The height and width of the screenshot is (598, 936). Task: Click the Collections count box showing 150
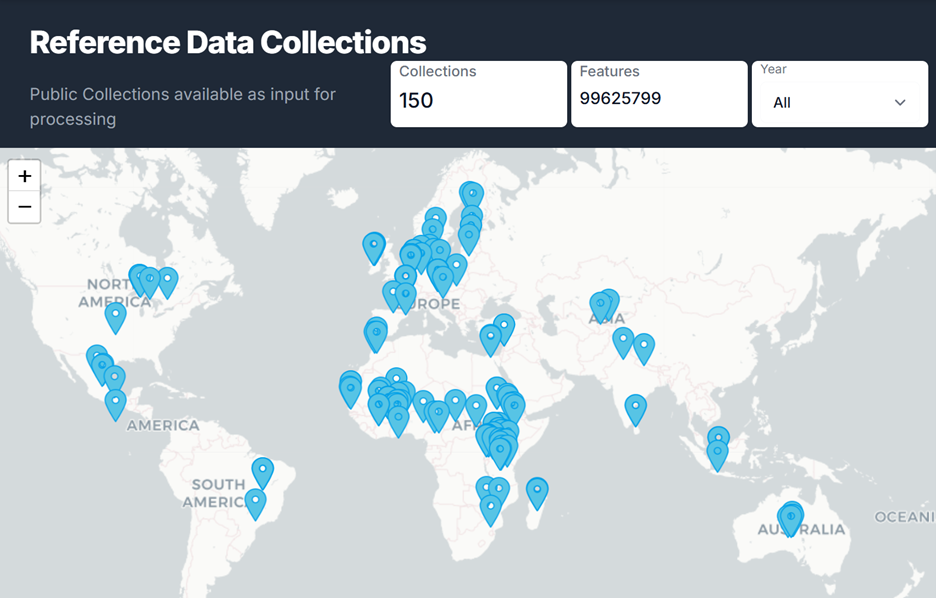pos(478,94)
